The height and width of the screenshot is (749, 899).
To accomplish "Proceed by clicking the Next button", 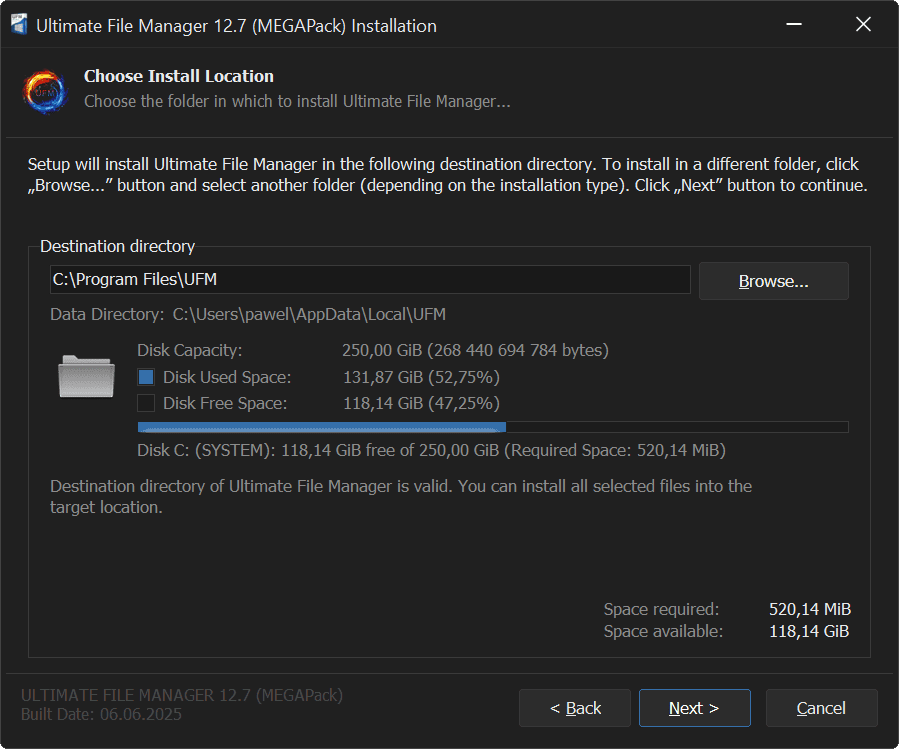I will pyautogui.click(x=694, y=708).
